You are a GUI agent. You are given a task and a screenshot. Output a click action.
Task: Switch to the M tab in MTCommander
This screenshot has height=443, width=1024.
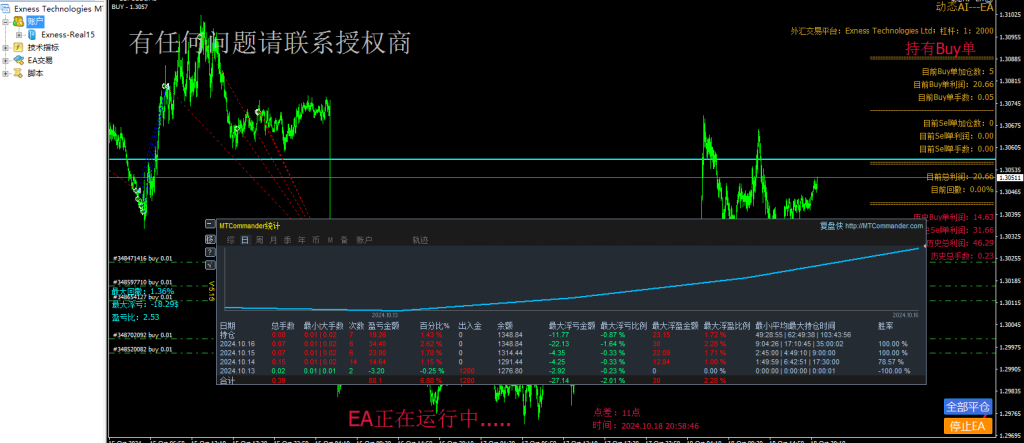(330, 240)
